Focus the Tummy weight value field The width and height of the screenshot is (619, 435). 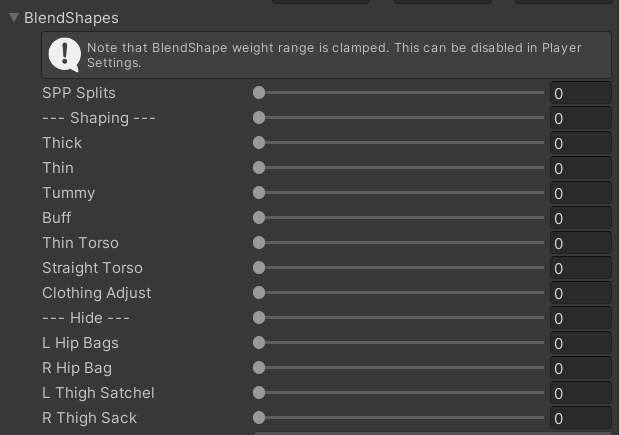pyautogui.click(x=580, y=194)
